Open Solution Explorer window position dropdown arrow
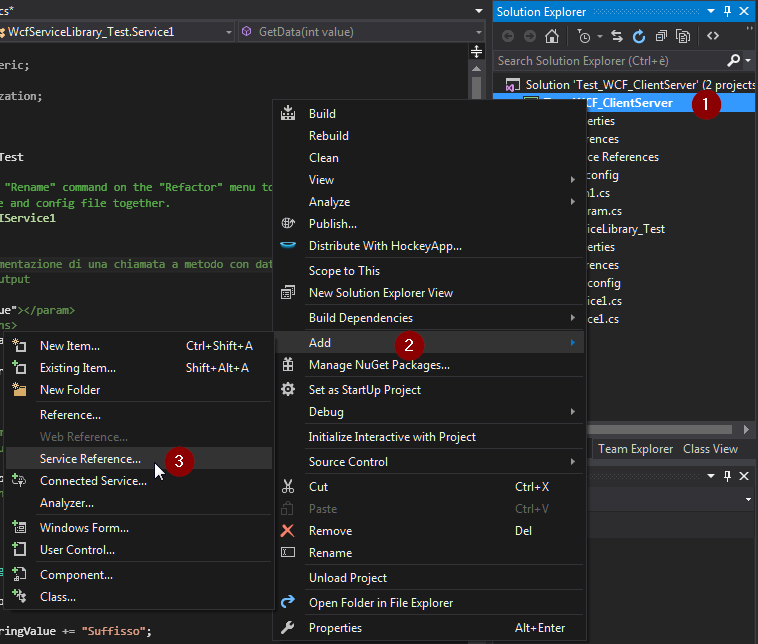Image resolution: width=758 pixels, height=644 pixels. click(711, 11)
